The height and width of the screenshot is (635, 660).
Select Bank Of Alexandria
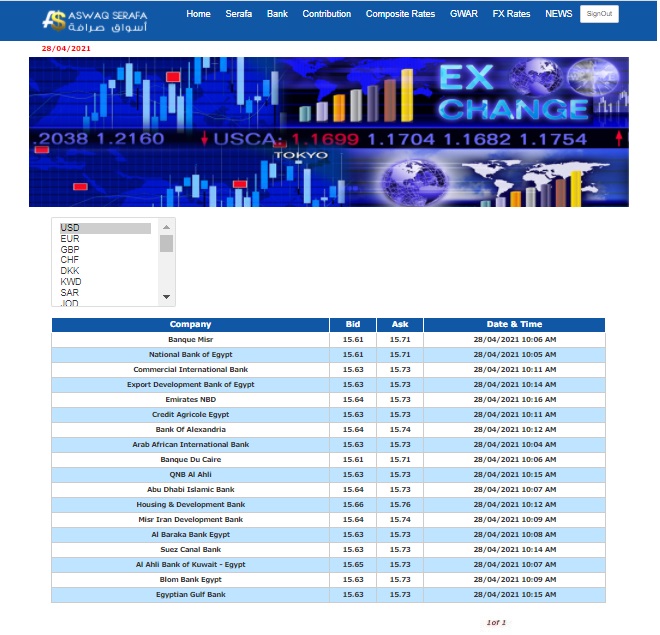[191, 430]
